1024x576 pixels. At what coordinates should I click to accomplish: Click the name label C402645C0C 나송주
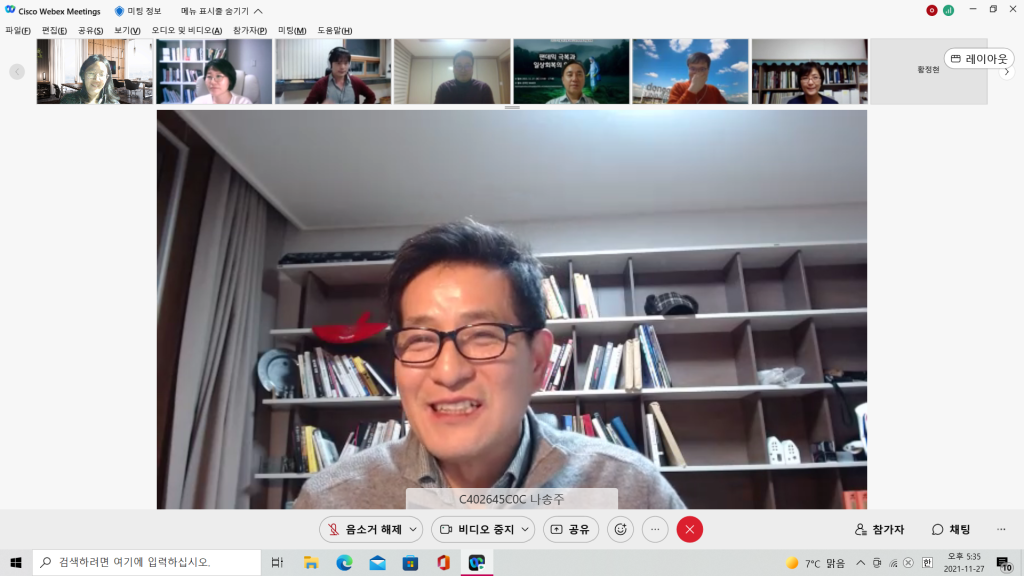pyautogui.click(x=511, y=500)
